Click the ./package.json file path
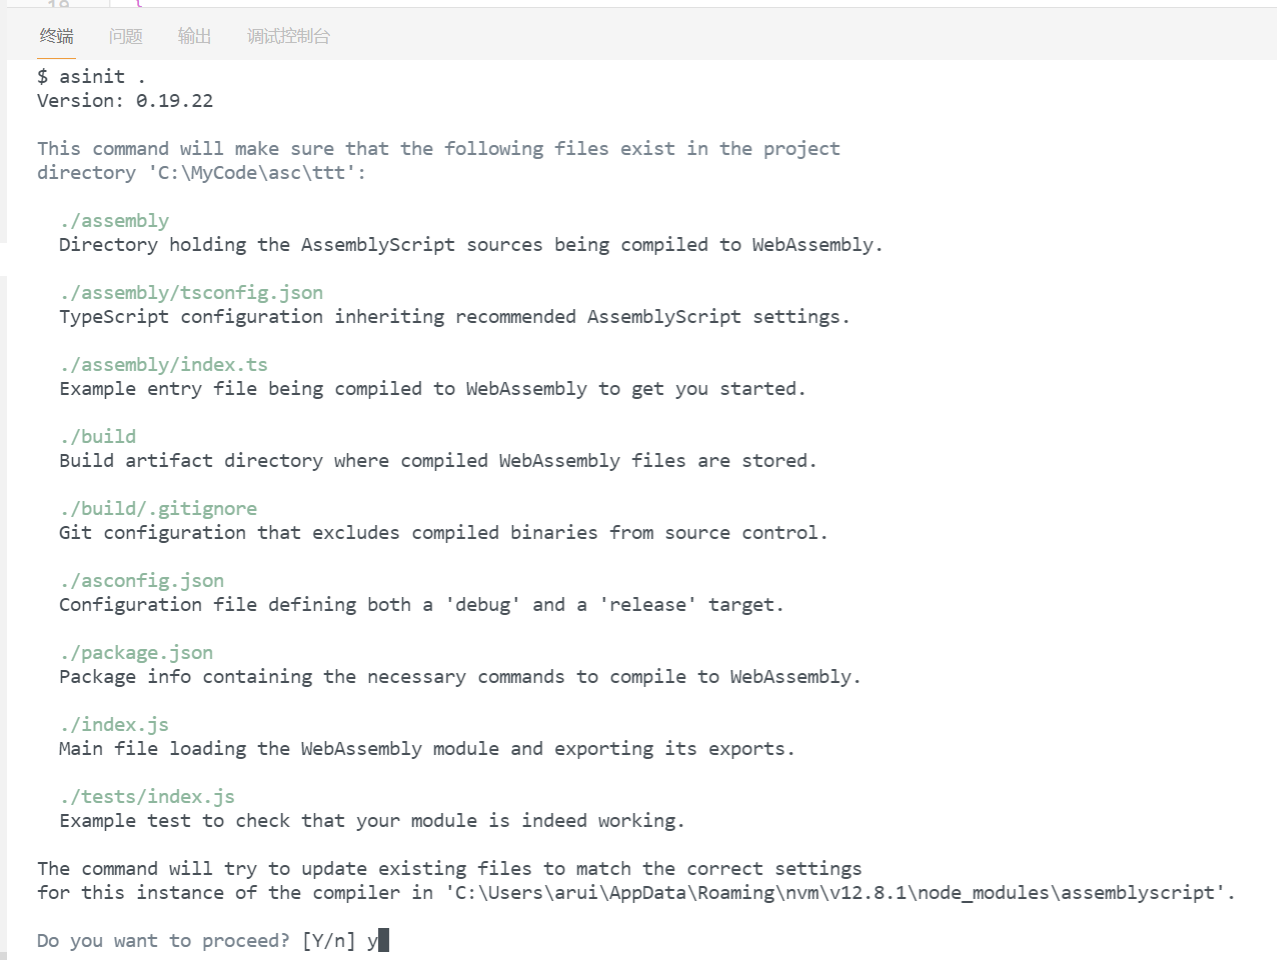This screenshot has height=960, width=1277. 136,653
